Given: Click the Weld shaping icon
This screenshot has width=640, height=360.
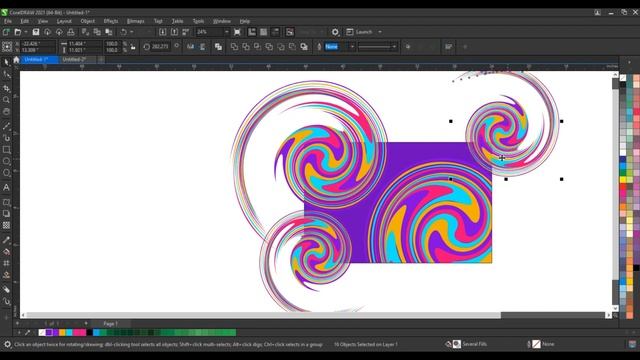Looking at the screenshot, I should pyautogui.click(x=234, y=47).
